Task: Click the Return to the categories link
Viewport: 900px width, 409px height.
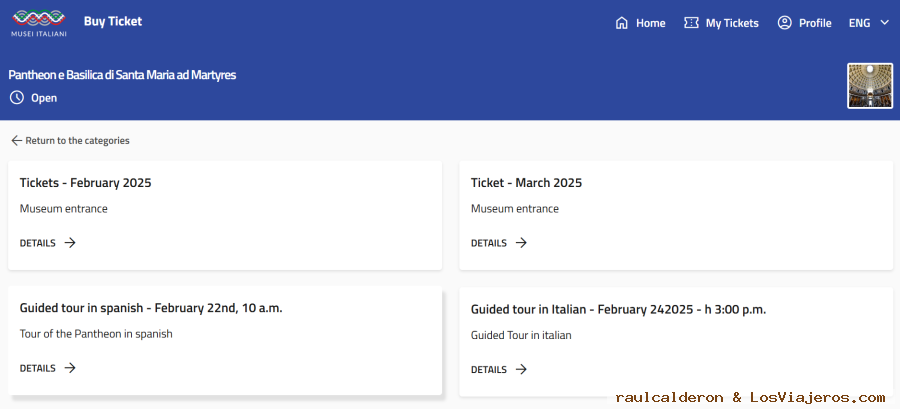Action: pos(70,141)
